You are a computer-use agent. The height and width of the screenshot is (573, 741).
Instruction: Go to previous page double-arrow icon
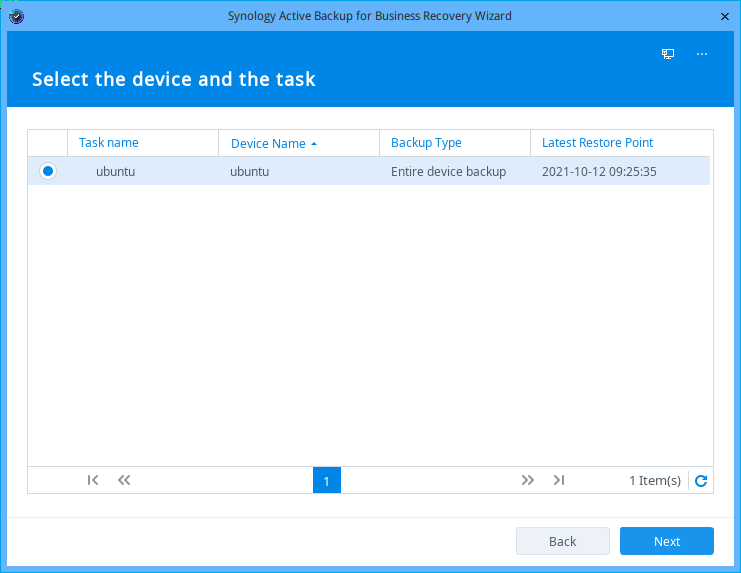[x=124, y=480]
